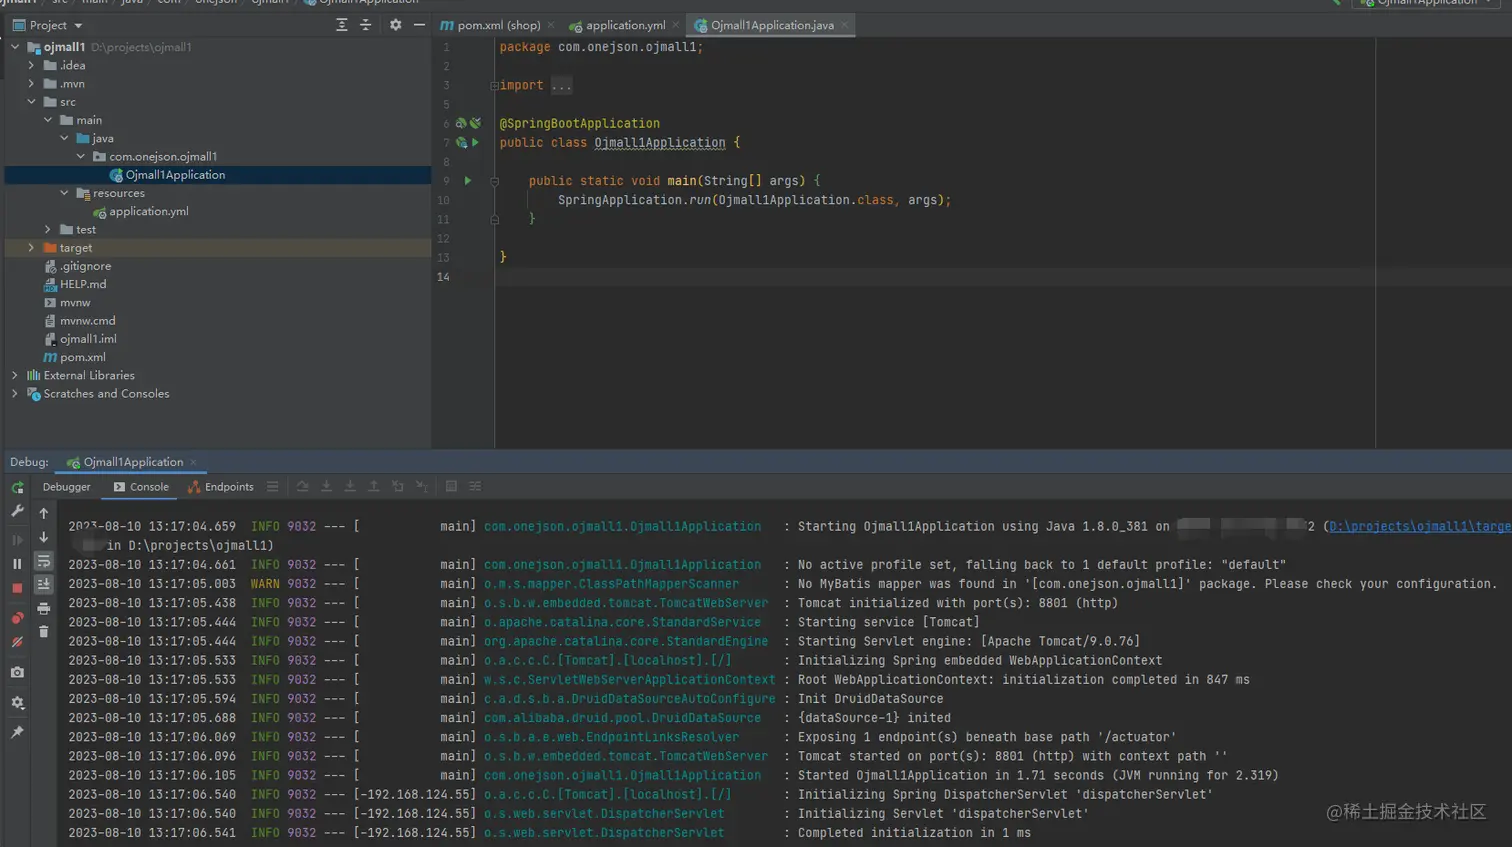Click the Step Out debugger icon
This screenshot has width=1512, height=847.
(x=374, y=487)
